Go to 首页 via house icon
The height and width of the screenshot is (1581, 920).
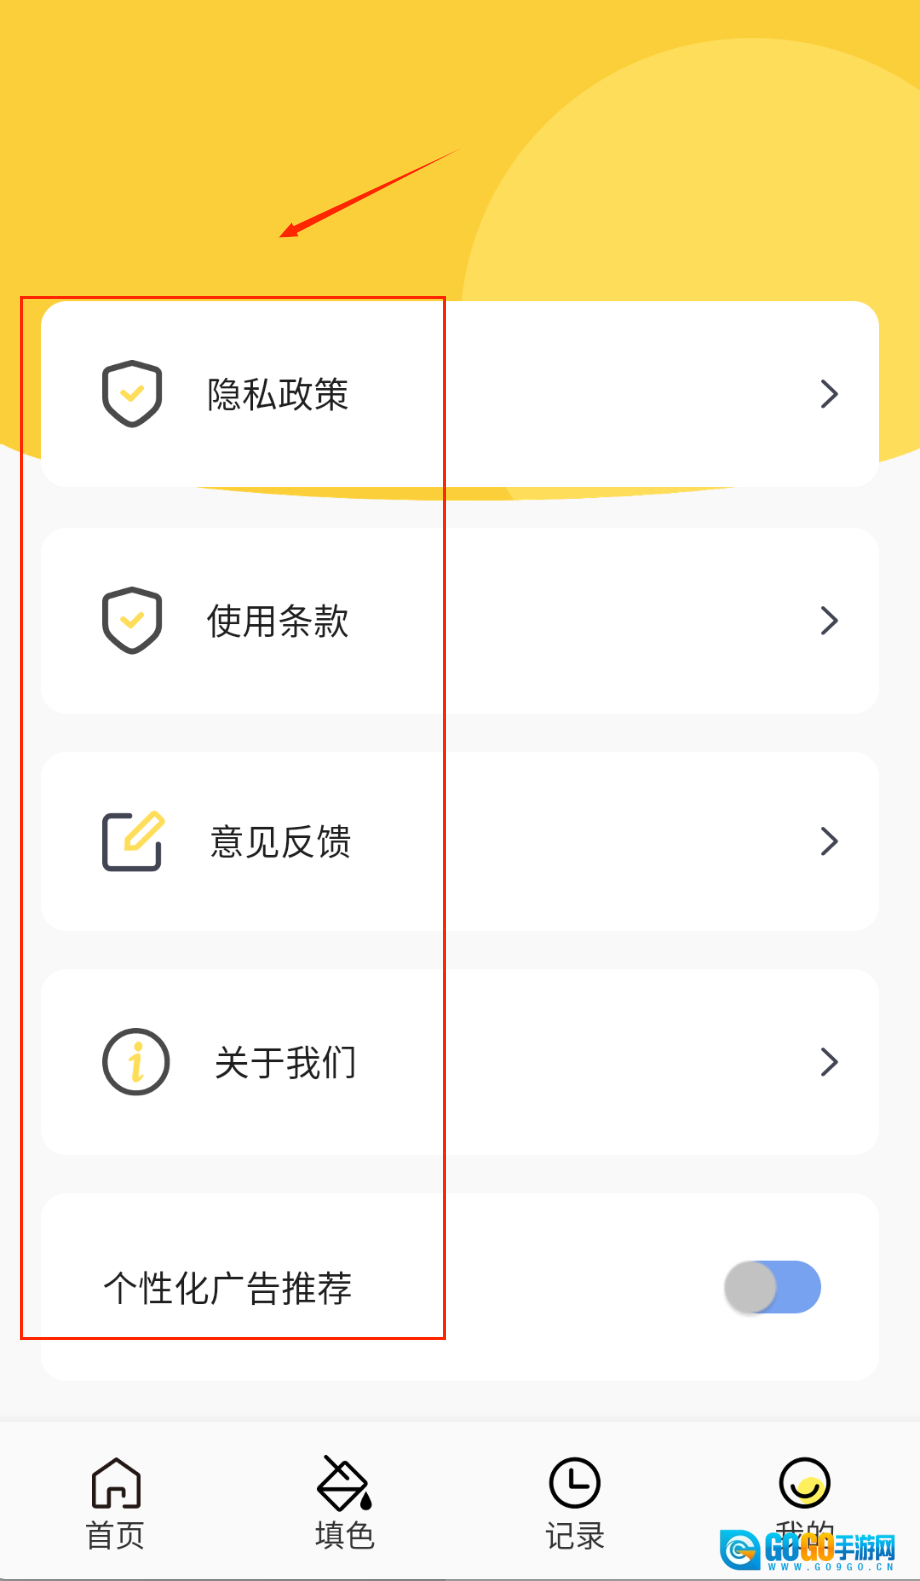click(116, 1483)
